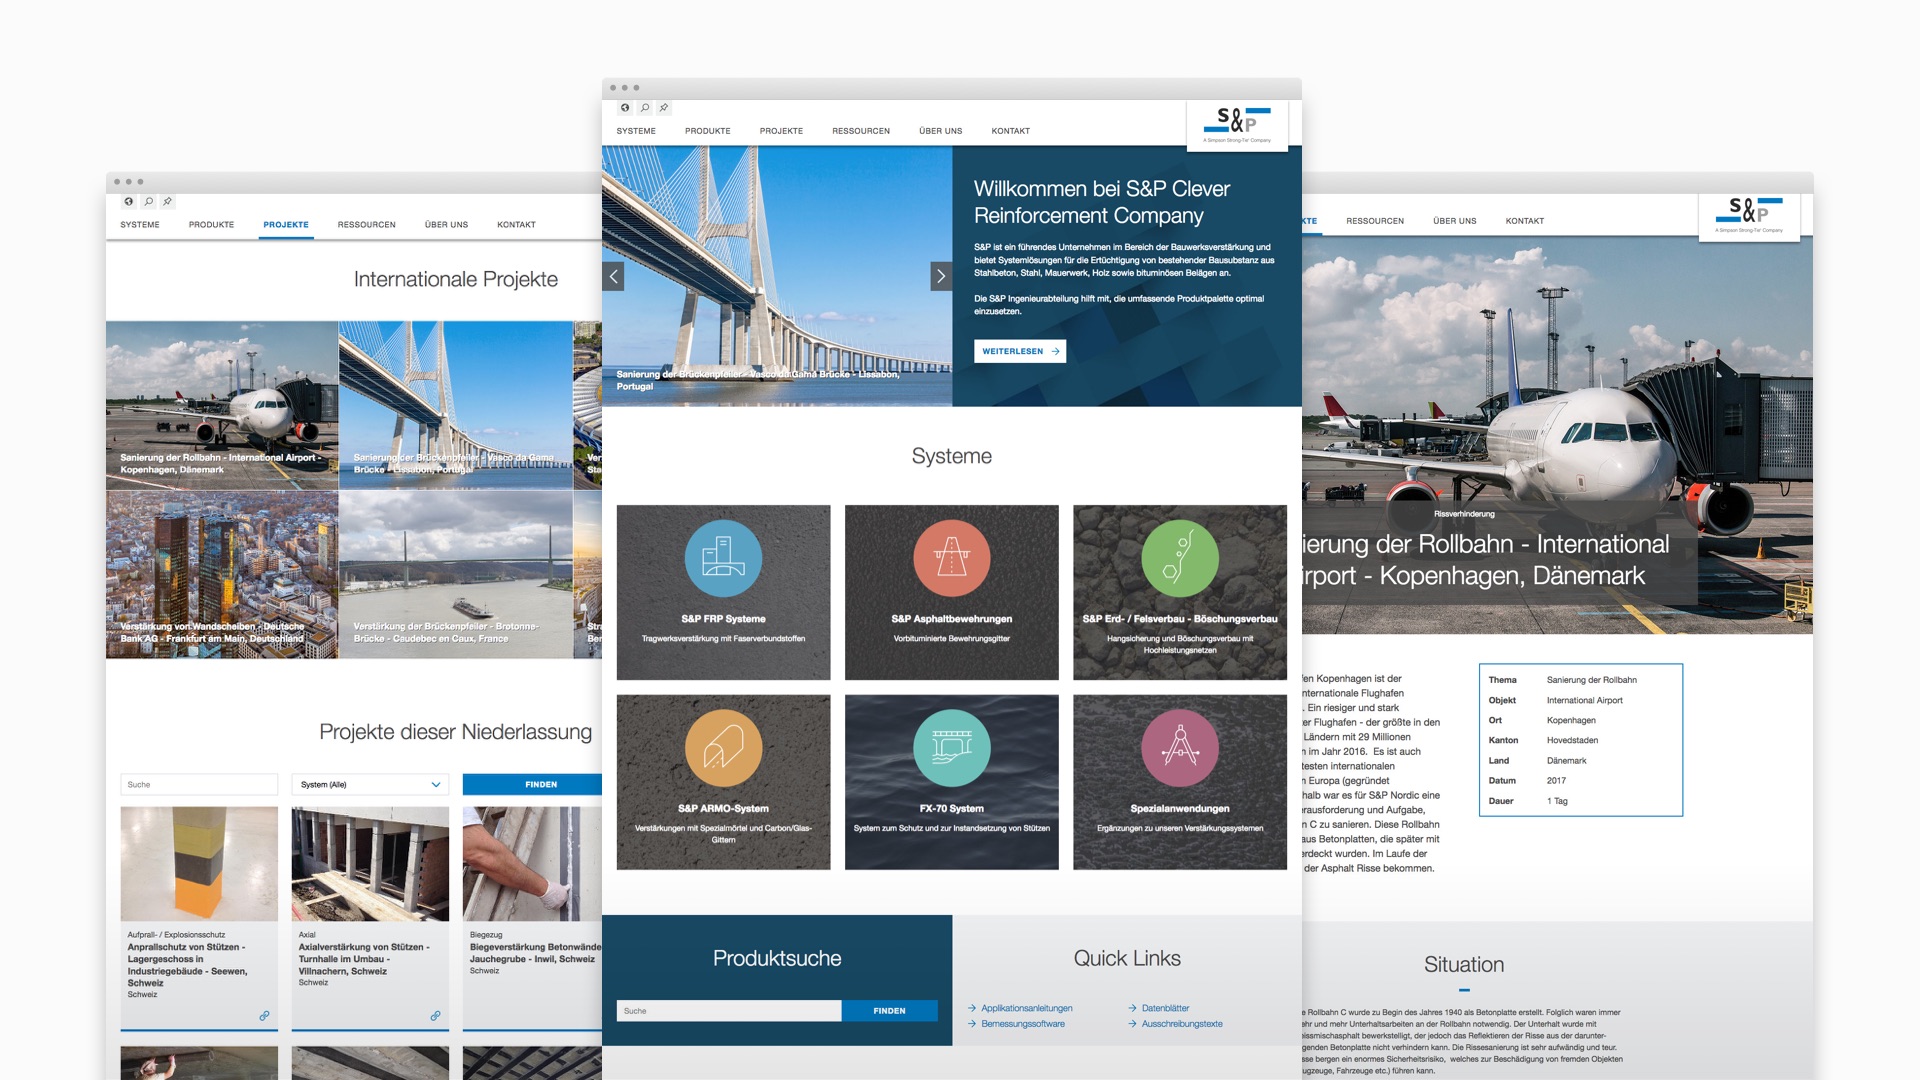Screen dimensions: 1920x1080
Task: Open Kopenhagen airport project thumbnail in left window
Action: coord(222,405)
